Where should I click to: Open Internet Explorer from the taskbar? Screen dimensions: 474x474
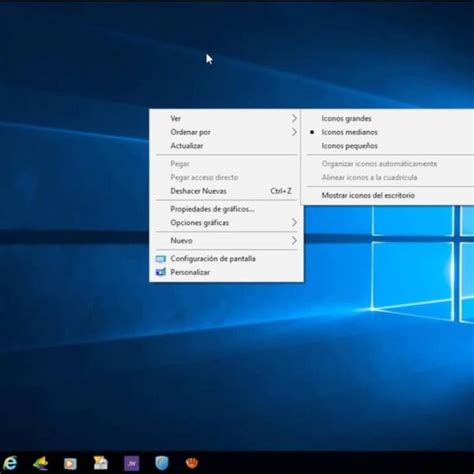click(x=10, y=463)
